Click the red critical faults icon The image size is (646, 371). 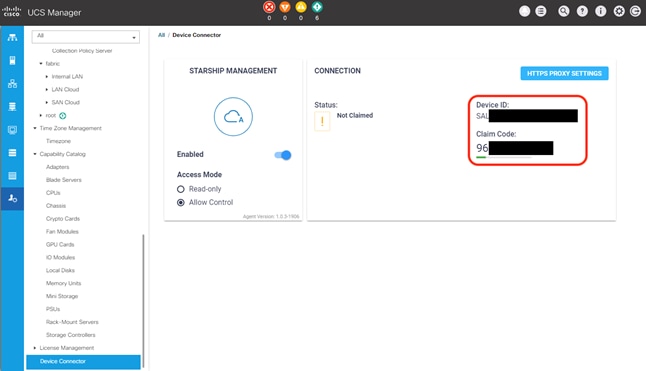tap(269, 7)
